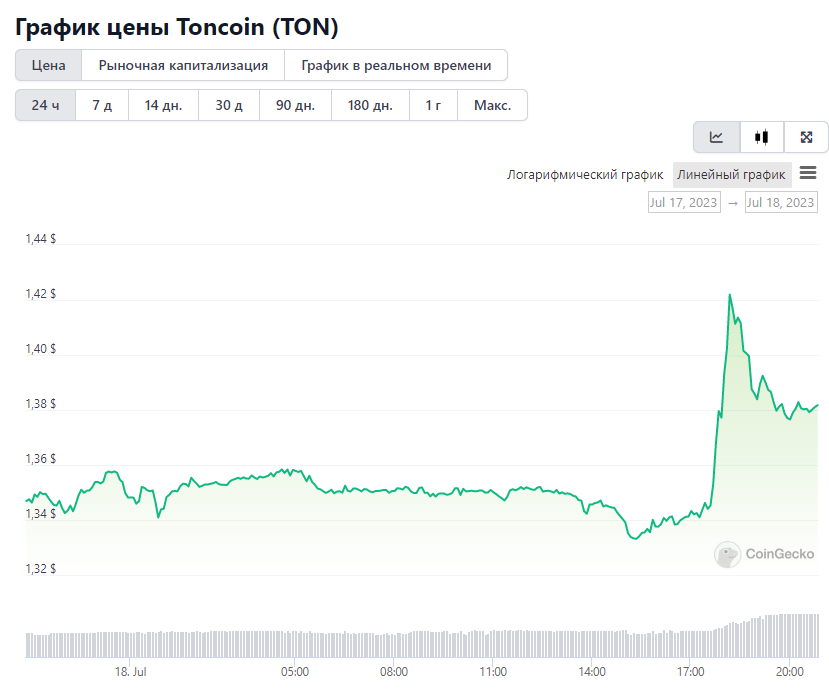Show the 30 д price range
This screenshot has height=694, width=829.
(x=229, y=105)
